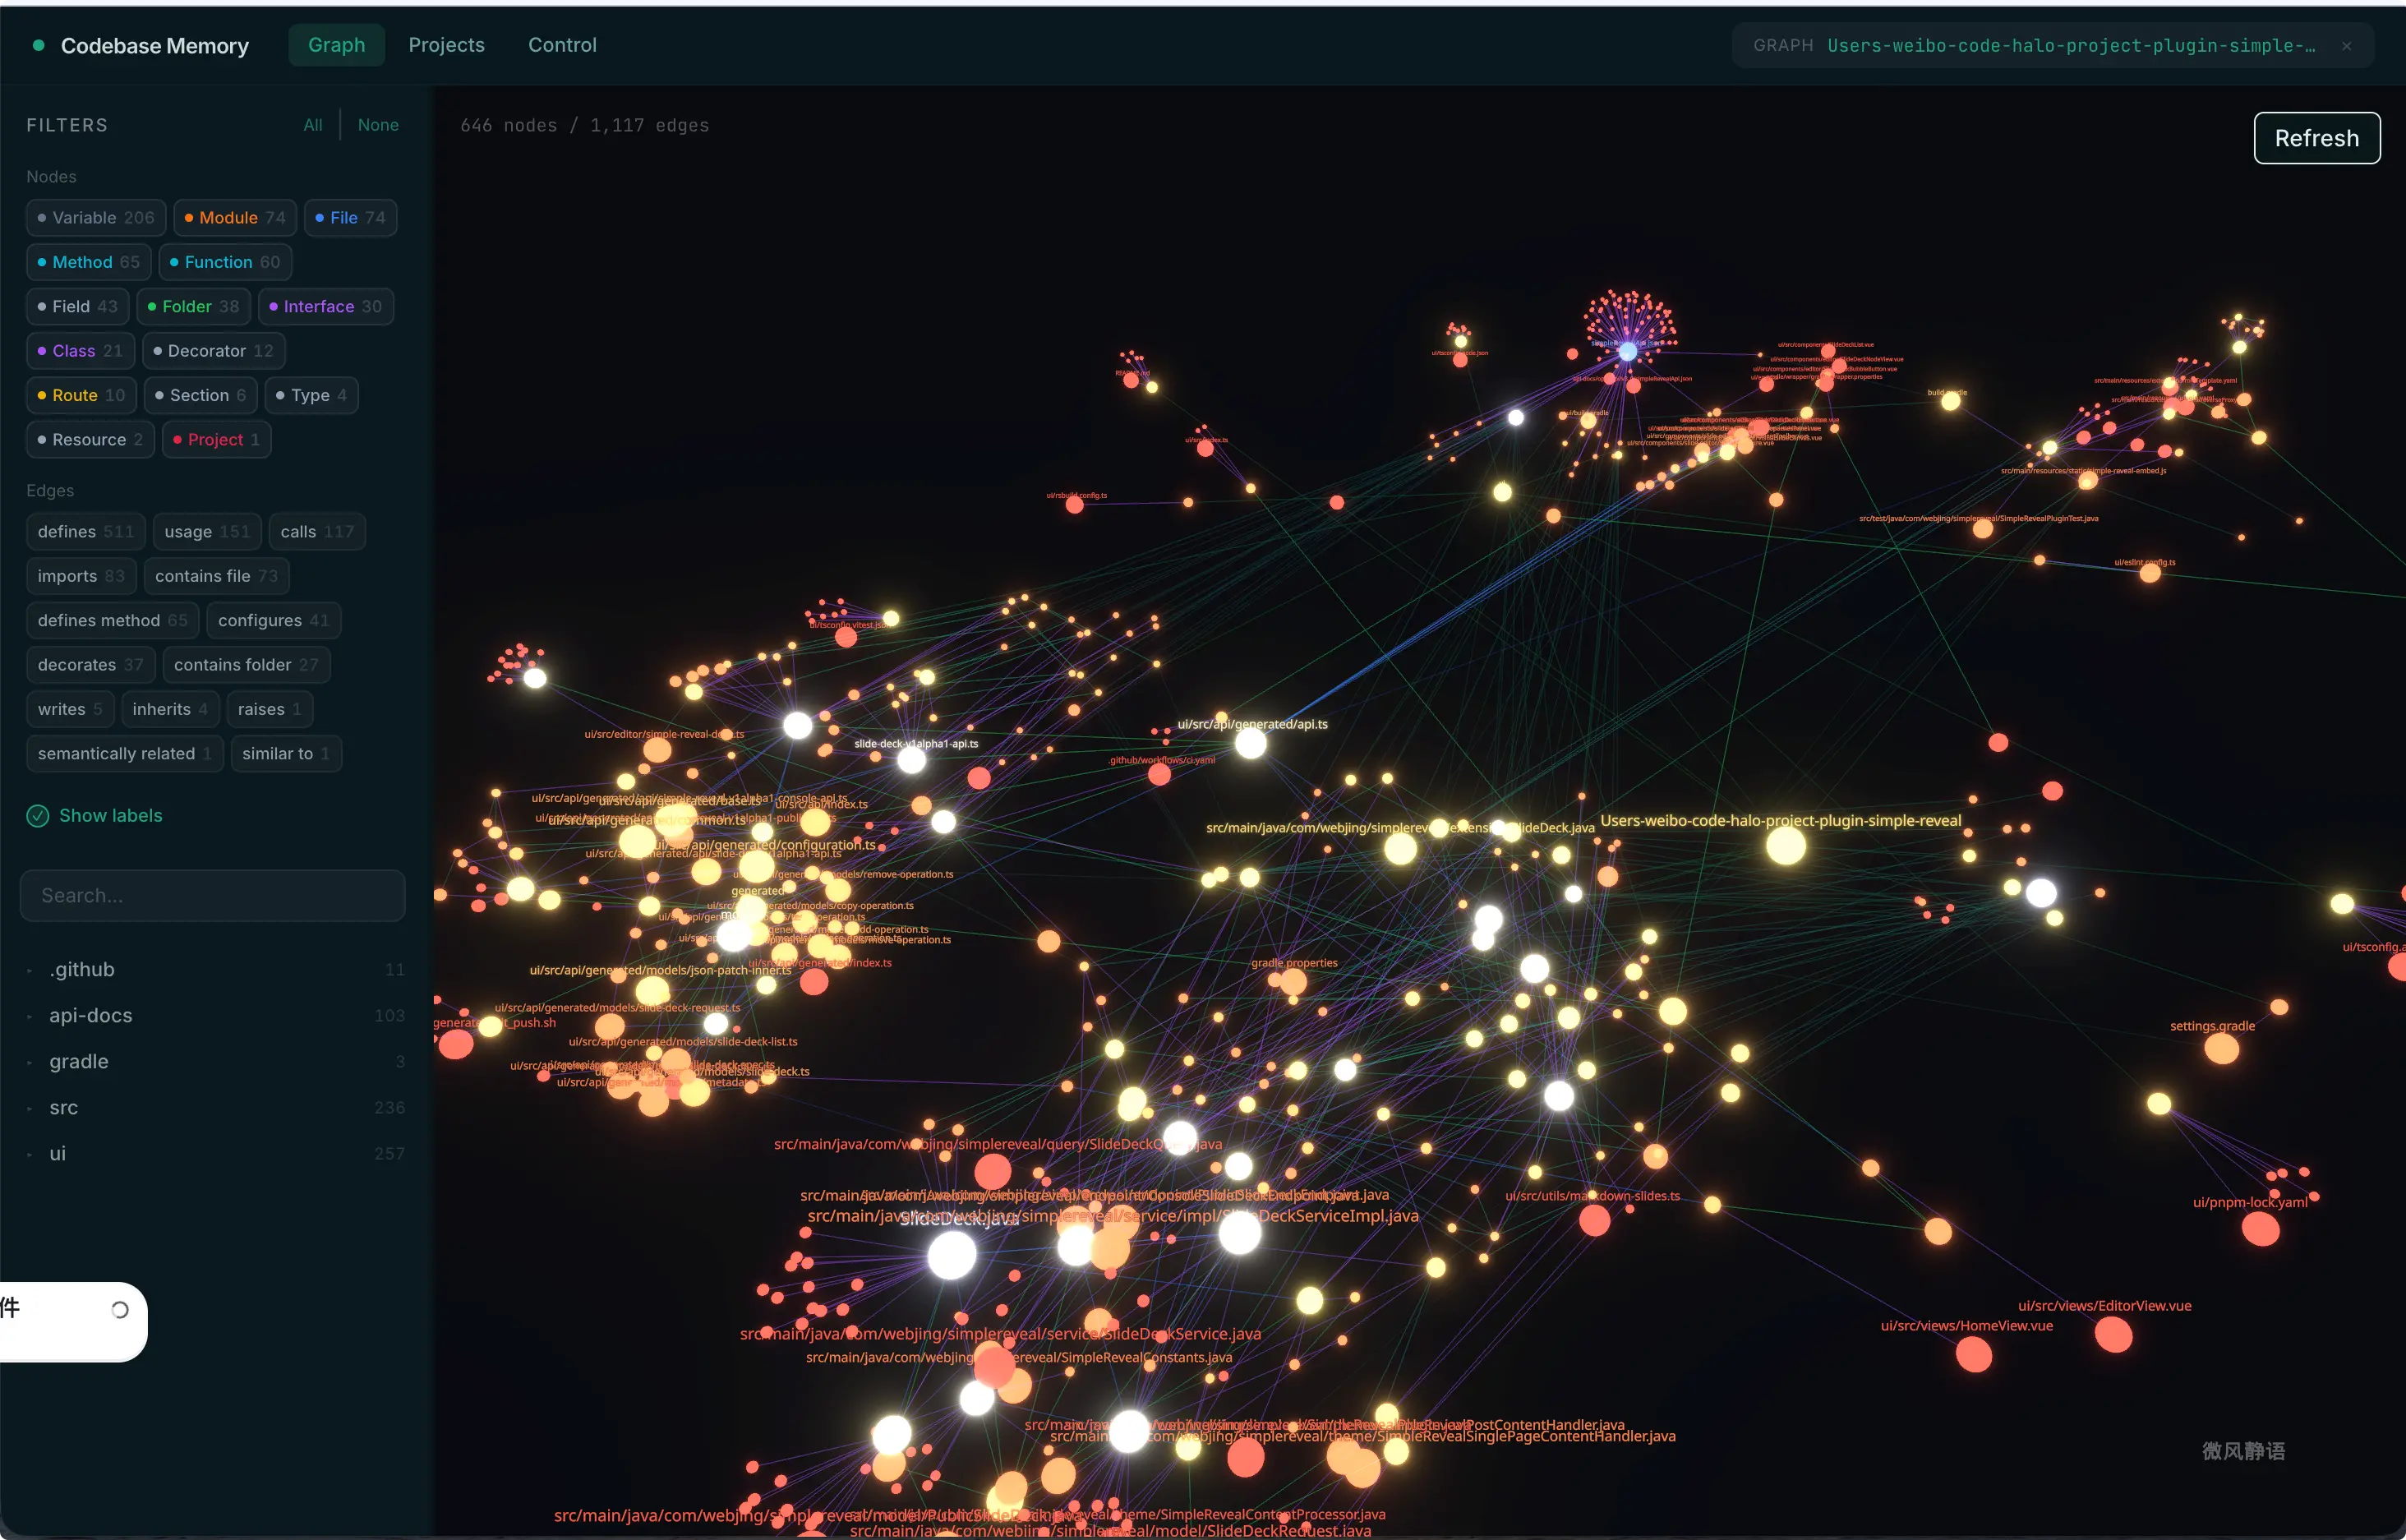2406x1540 pixels.
Task: Toggle the contains file edge filter
Action: point(217,576)
